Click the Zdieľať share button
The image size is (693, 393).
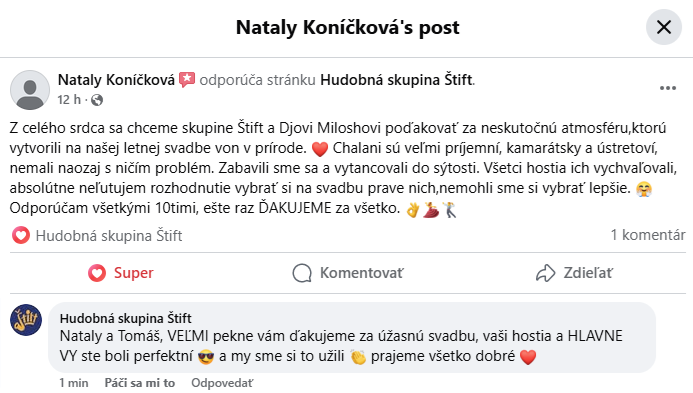tap(574, 273)
